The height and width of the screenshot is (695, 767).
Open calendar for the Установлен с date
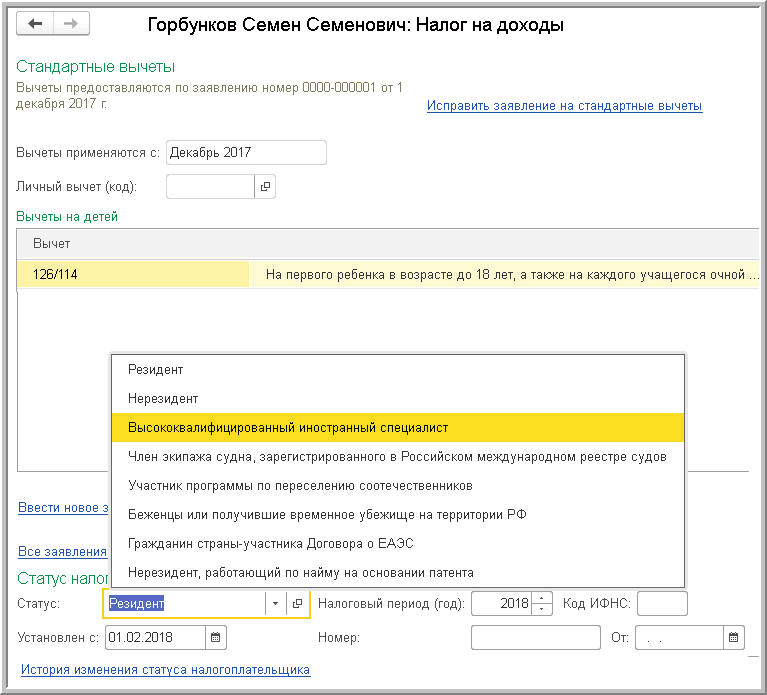[x=215, y=637]
